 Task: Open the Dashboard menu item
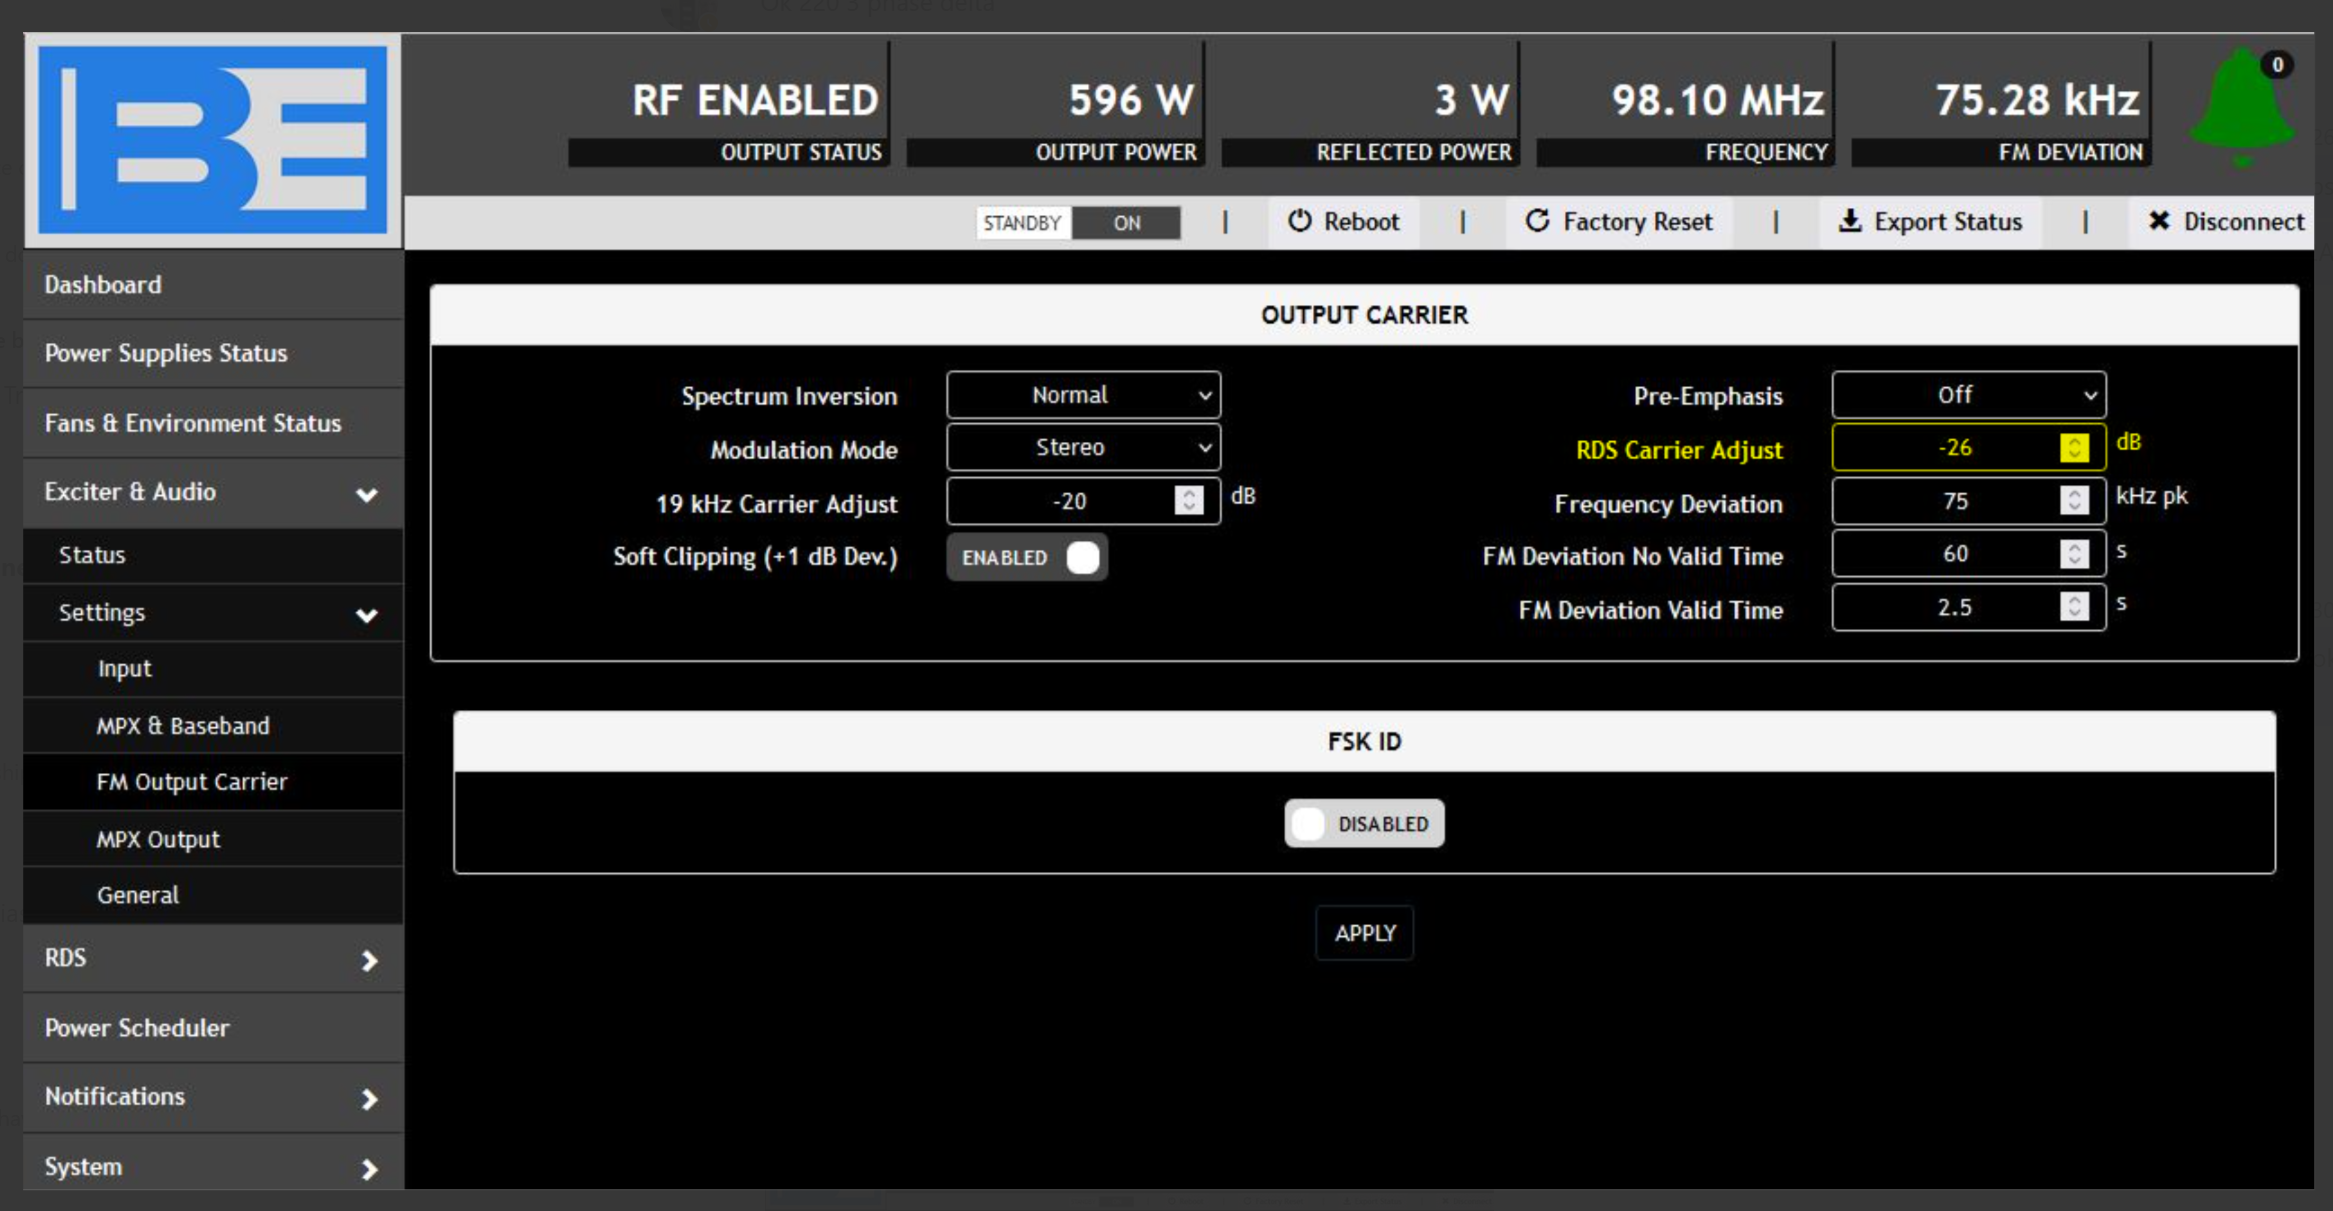(x=103, y=285)
